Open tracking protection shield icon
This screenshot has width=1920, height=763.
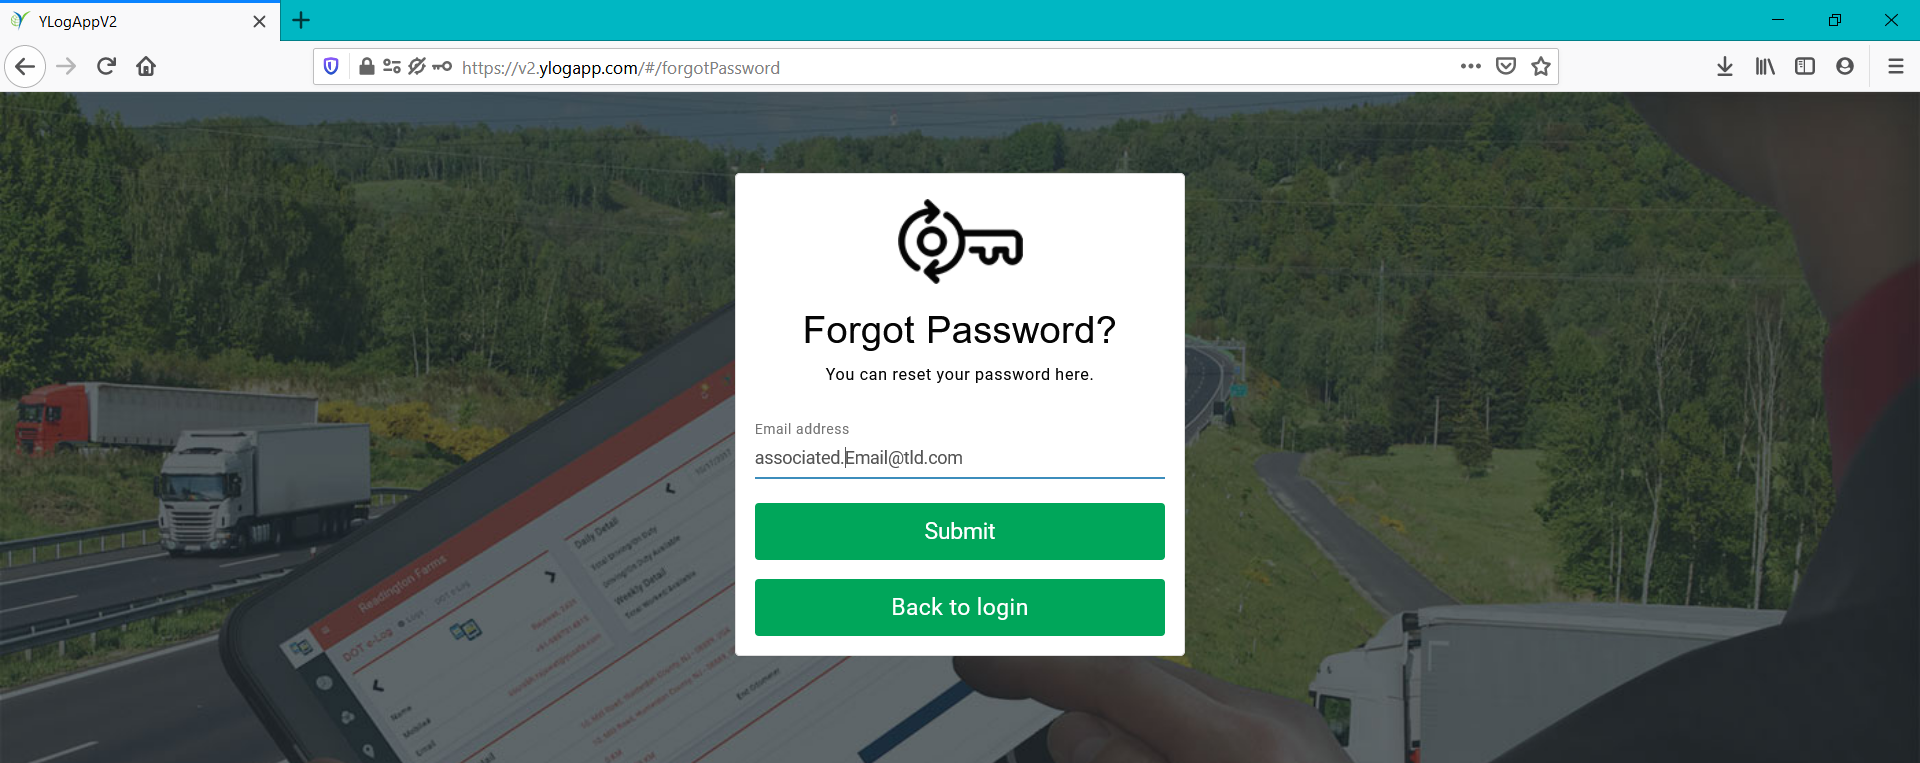coord(331,67)
